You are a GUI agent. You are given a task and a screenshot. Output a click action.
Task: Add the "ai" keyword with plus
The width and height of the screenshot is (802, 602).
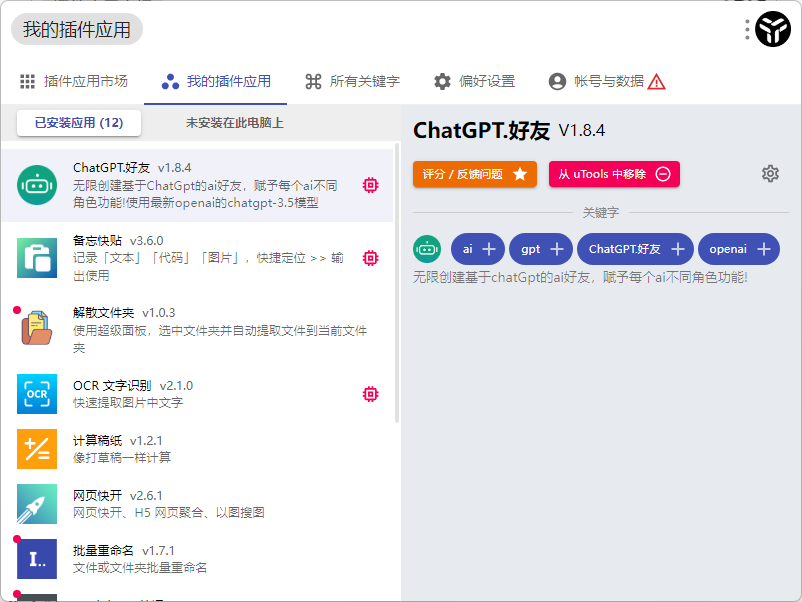point(489,249)
